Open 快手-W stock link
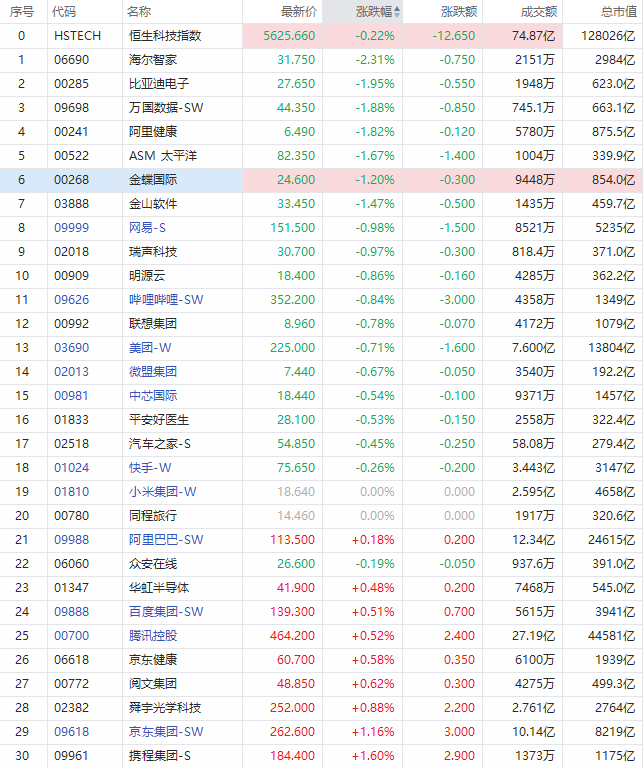This screenshot has height=768, width=643. coord(150,468)
